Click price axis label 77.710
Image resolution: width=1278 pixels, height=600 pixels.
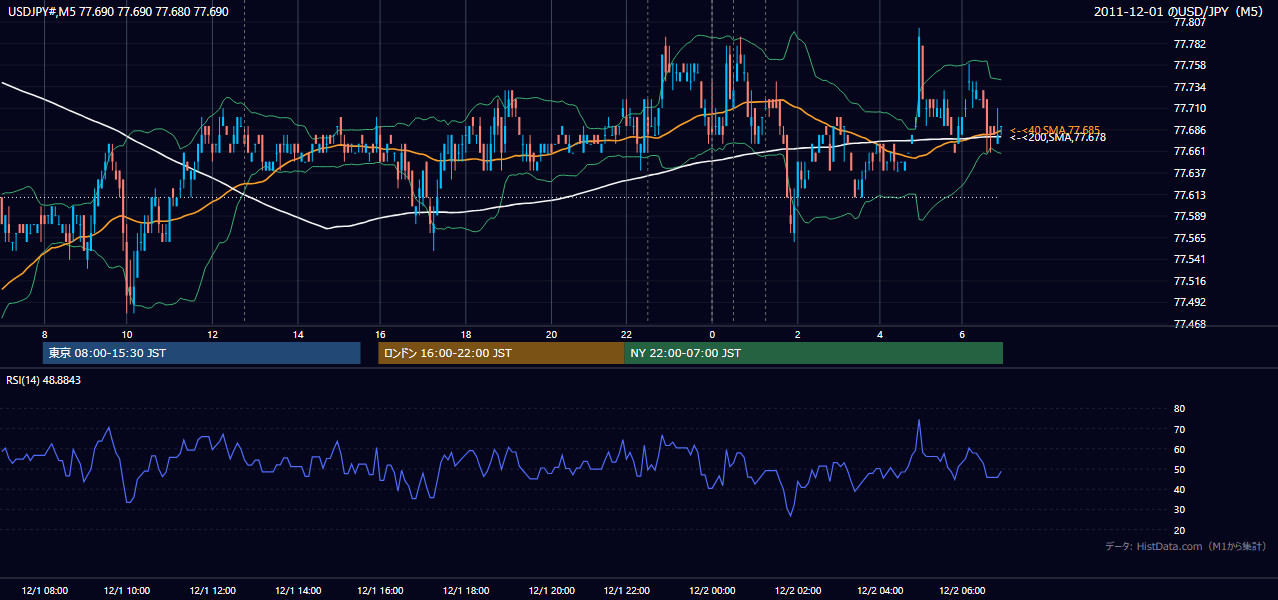pyautogui.click(x=1191, y=108)
